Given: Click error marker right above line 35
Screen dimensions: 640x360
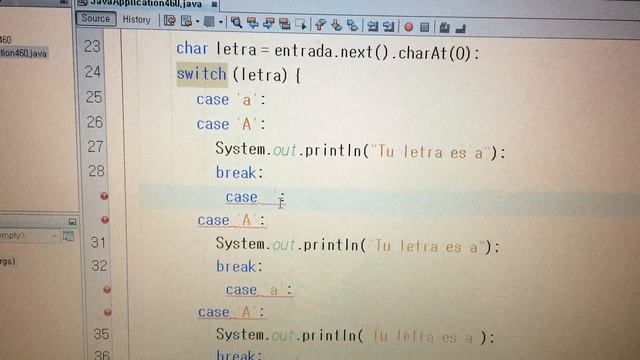Looking at the screenshot, I should click(108, 313).
